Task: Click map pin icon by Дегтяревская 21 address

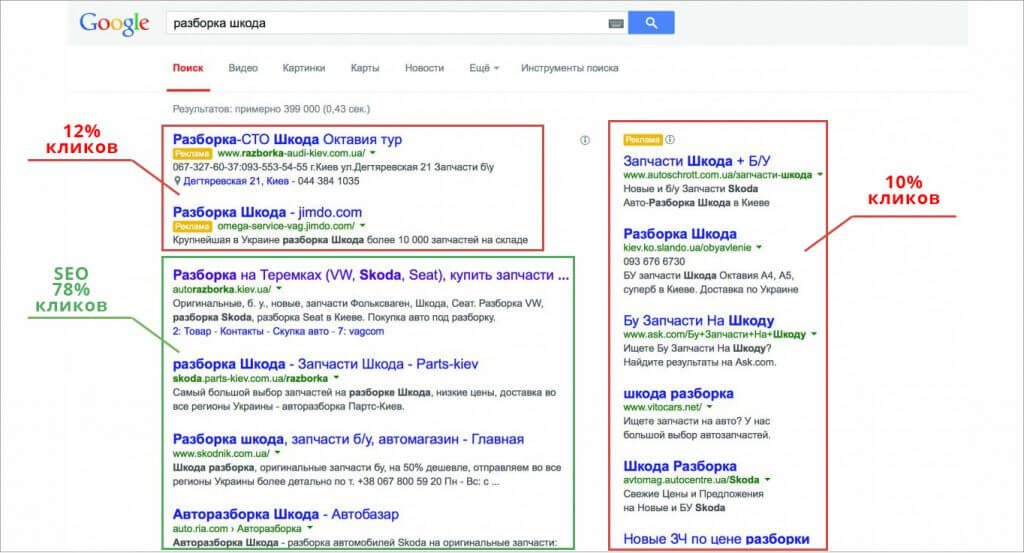Action: tap(177, 181)
